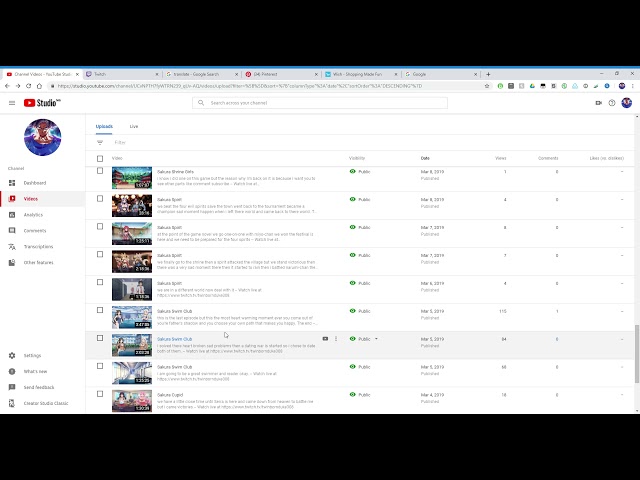Close the Pinterest browser tab
The image size is (640, 480).
point(316,74)
